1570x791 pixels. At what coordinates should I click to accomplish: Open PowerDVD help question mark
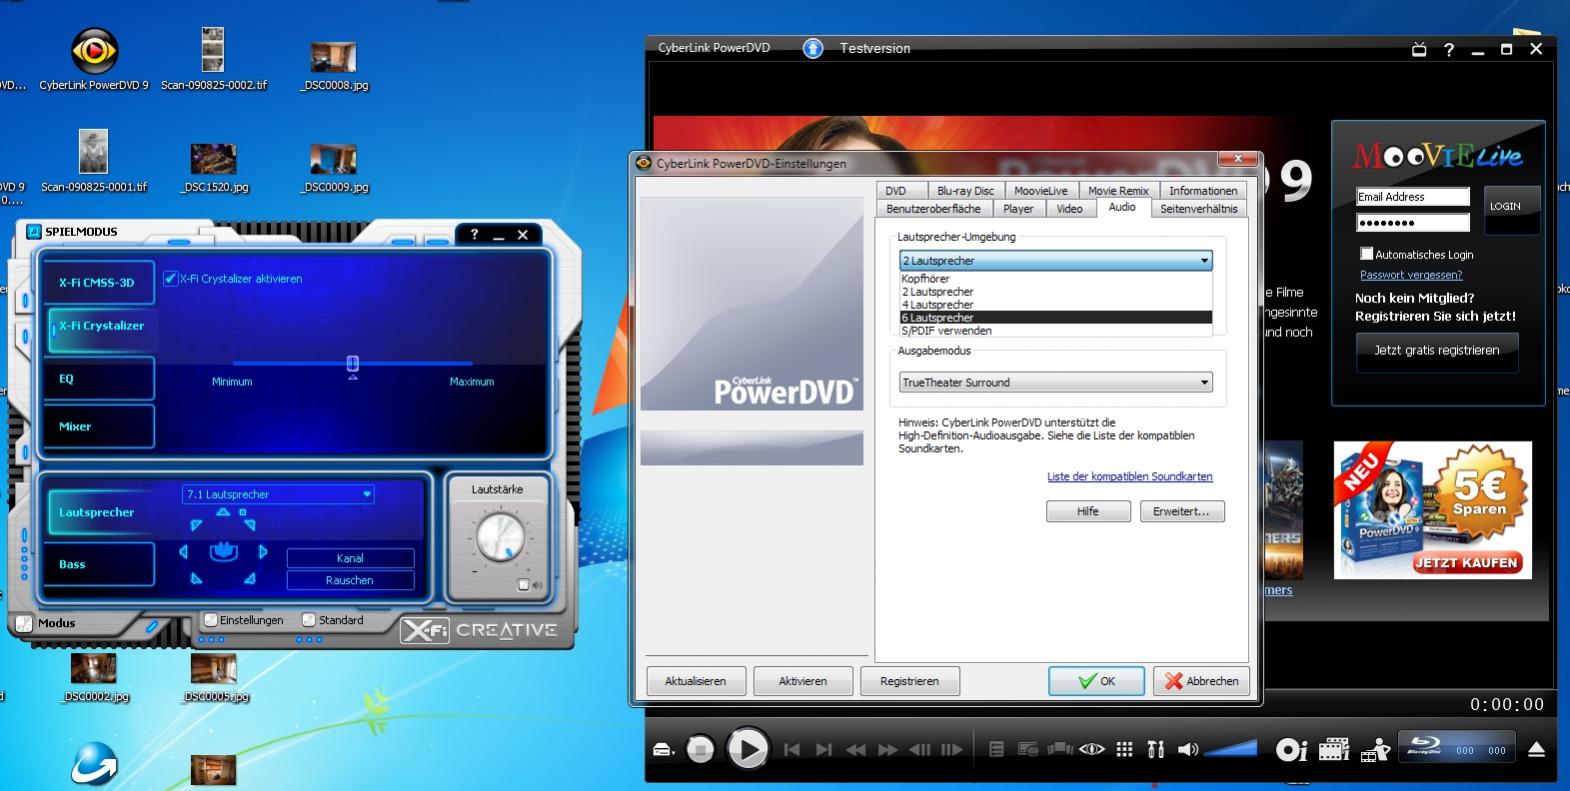(x=1449, y=49)
